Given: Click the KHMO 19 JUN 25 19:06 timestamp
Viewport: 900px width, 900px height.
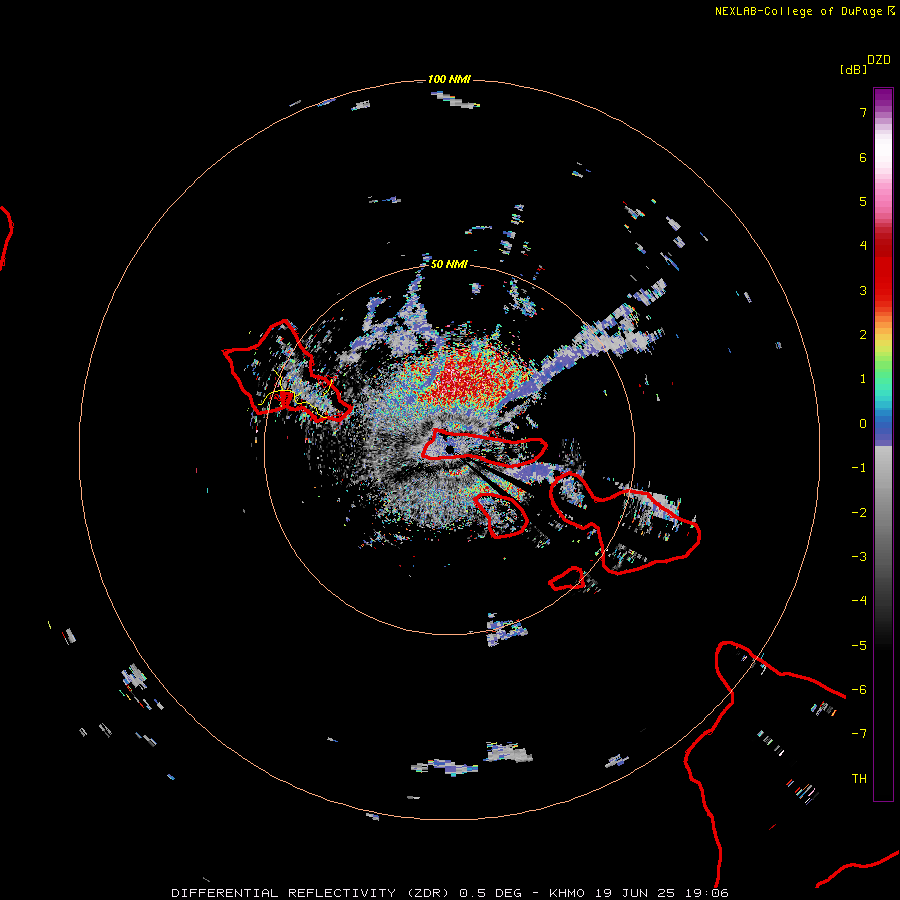Looking at the screenshot, I should coord(639,893).
